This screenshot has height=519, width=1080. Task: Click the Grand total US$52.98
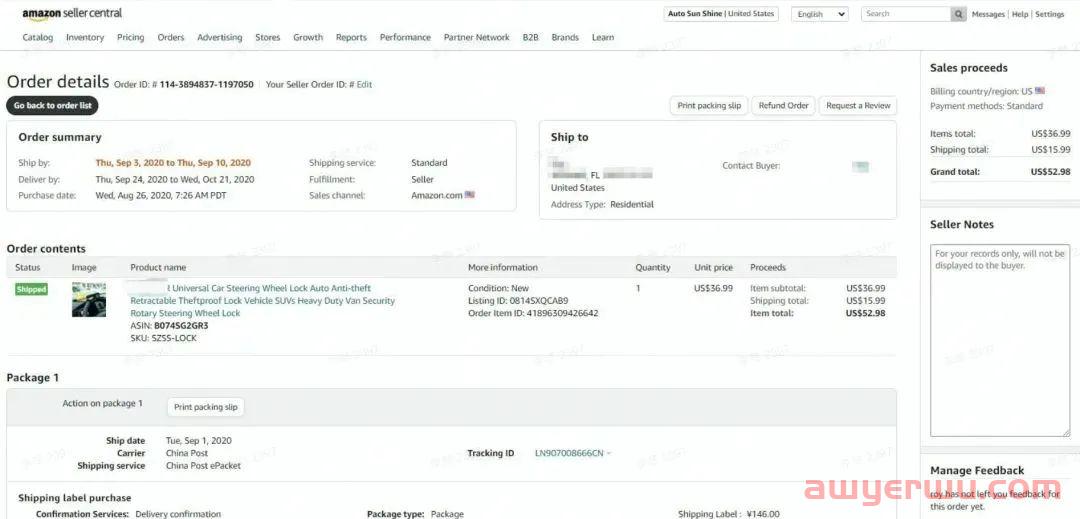click(x=1050, y=172)
